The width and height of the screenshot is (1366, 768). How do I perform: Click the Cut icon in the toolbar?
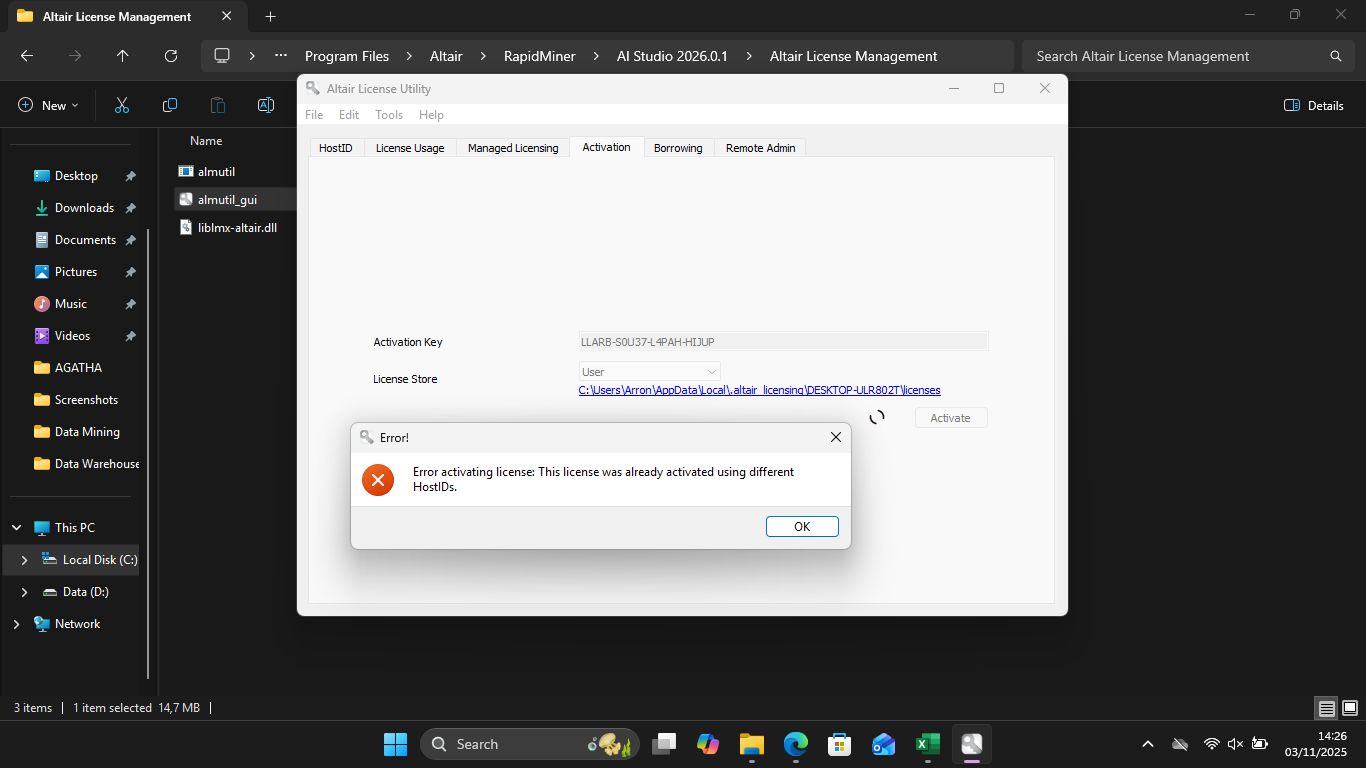tap(122, 105)
